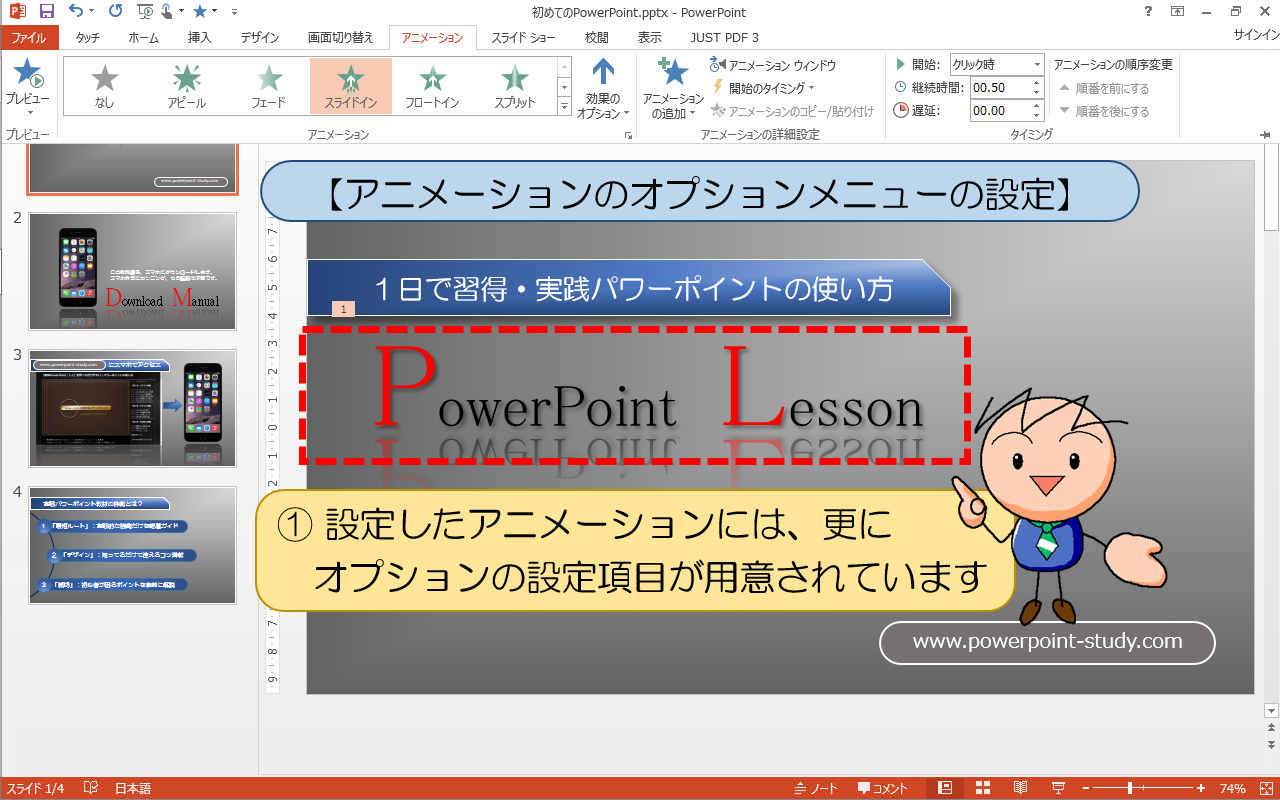Click zoom in plus button
This screenshot has width=1280, height=800.
1201,788
